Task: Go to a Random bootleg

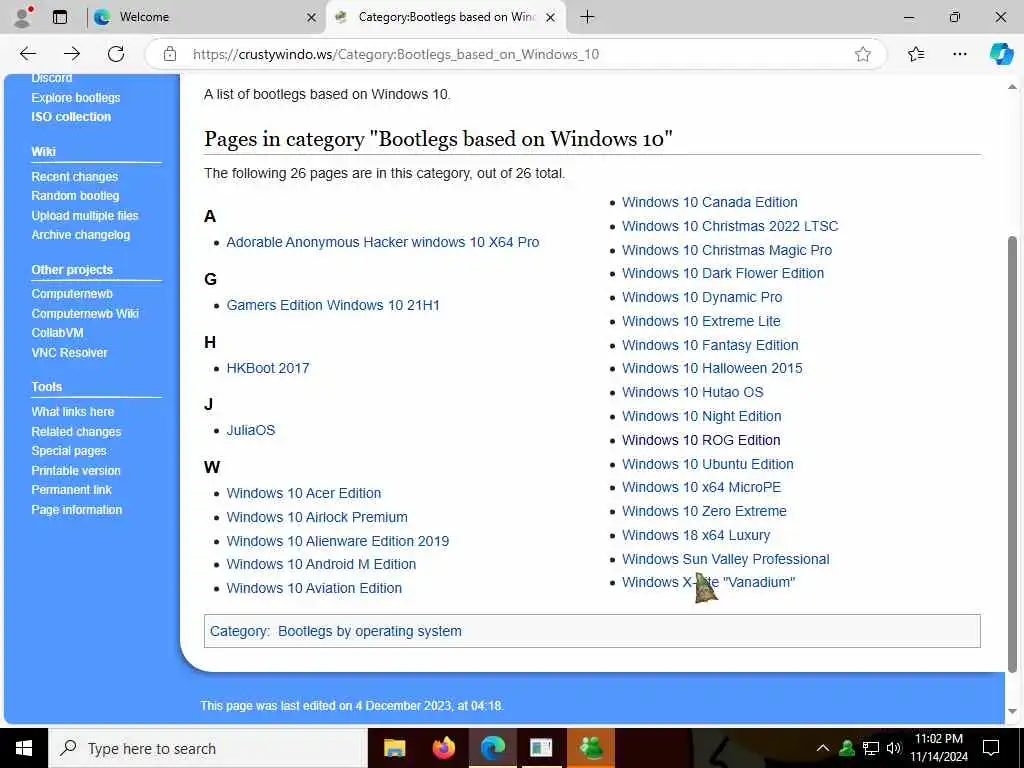Action: 75,196
